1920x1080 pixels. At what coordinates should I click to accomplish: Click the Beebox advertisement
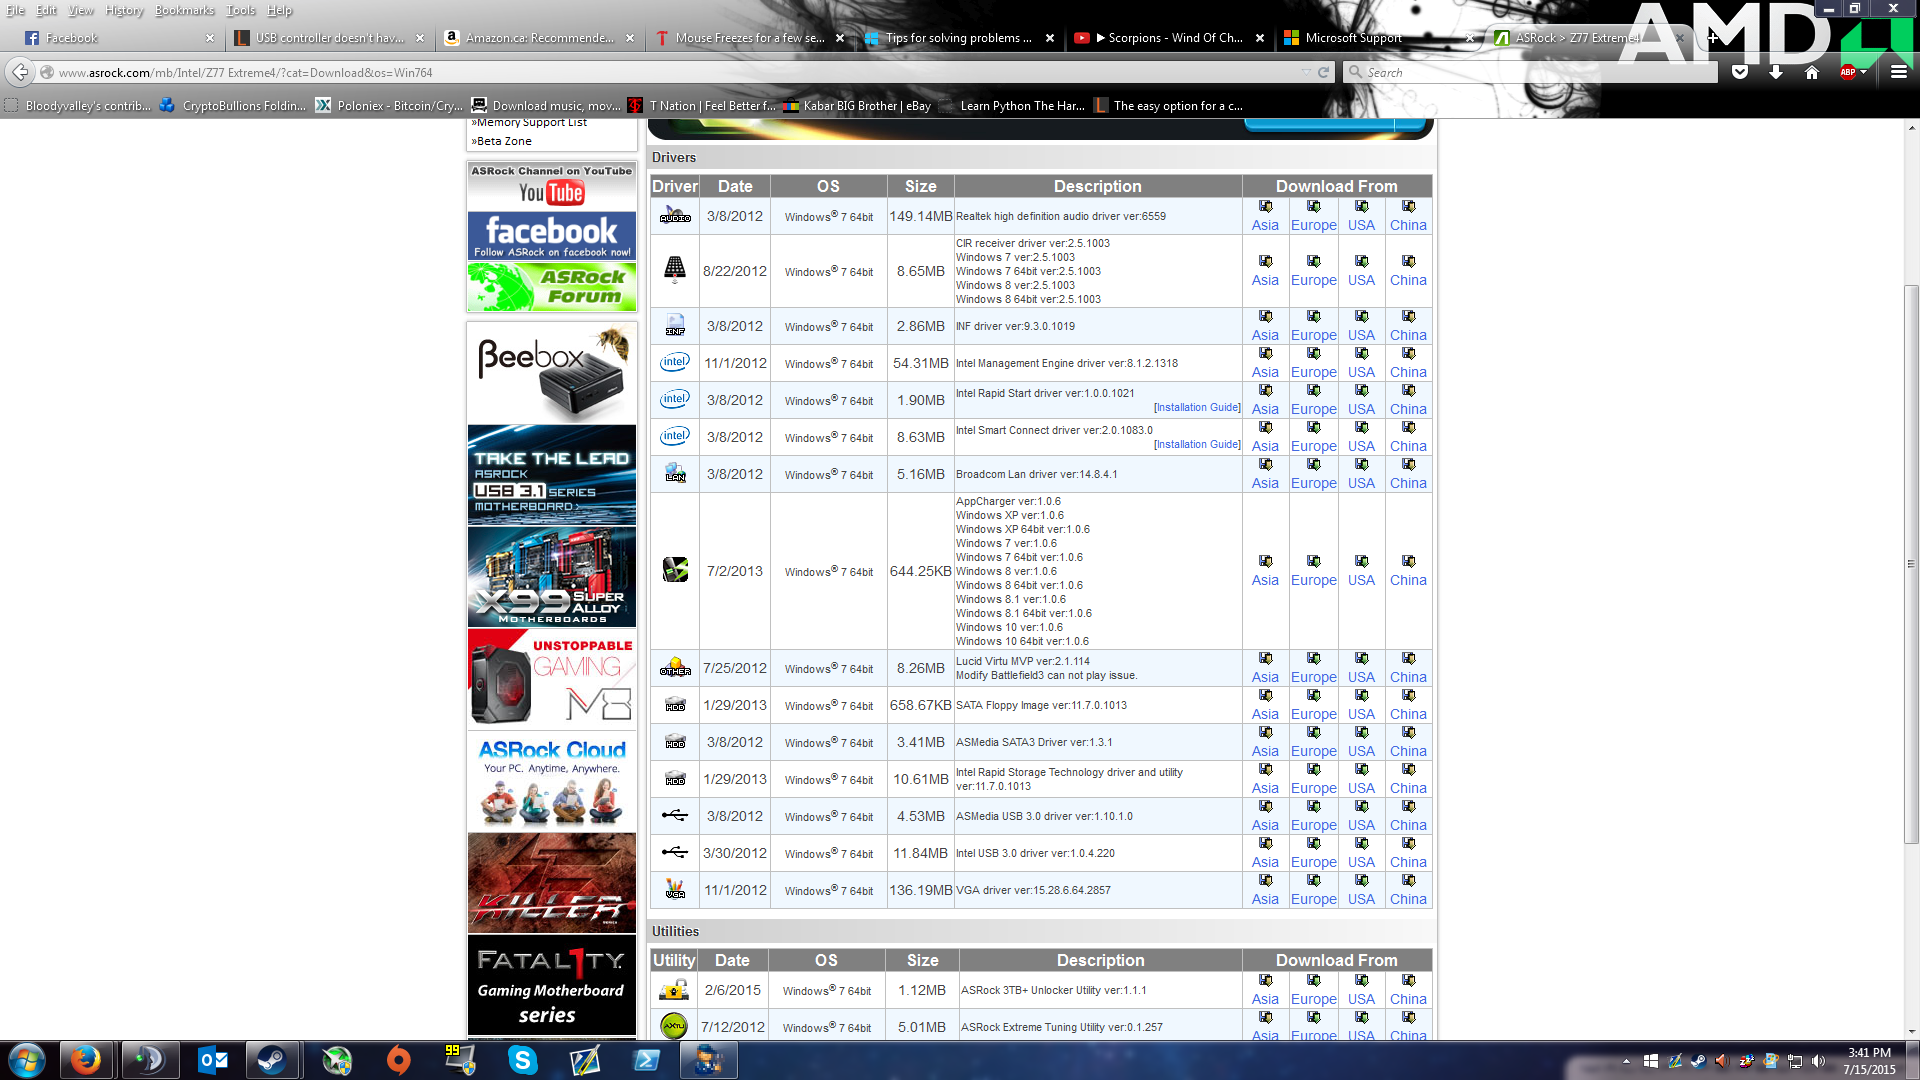click(551, 372)
